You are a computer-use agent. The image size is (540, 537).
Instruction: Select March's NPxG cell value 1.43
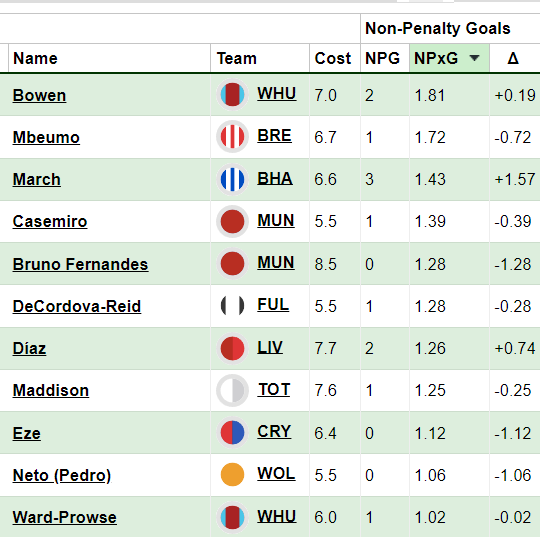pyautogui.click(x=430, y=179)
